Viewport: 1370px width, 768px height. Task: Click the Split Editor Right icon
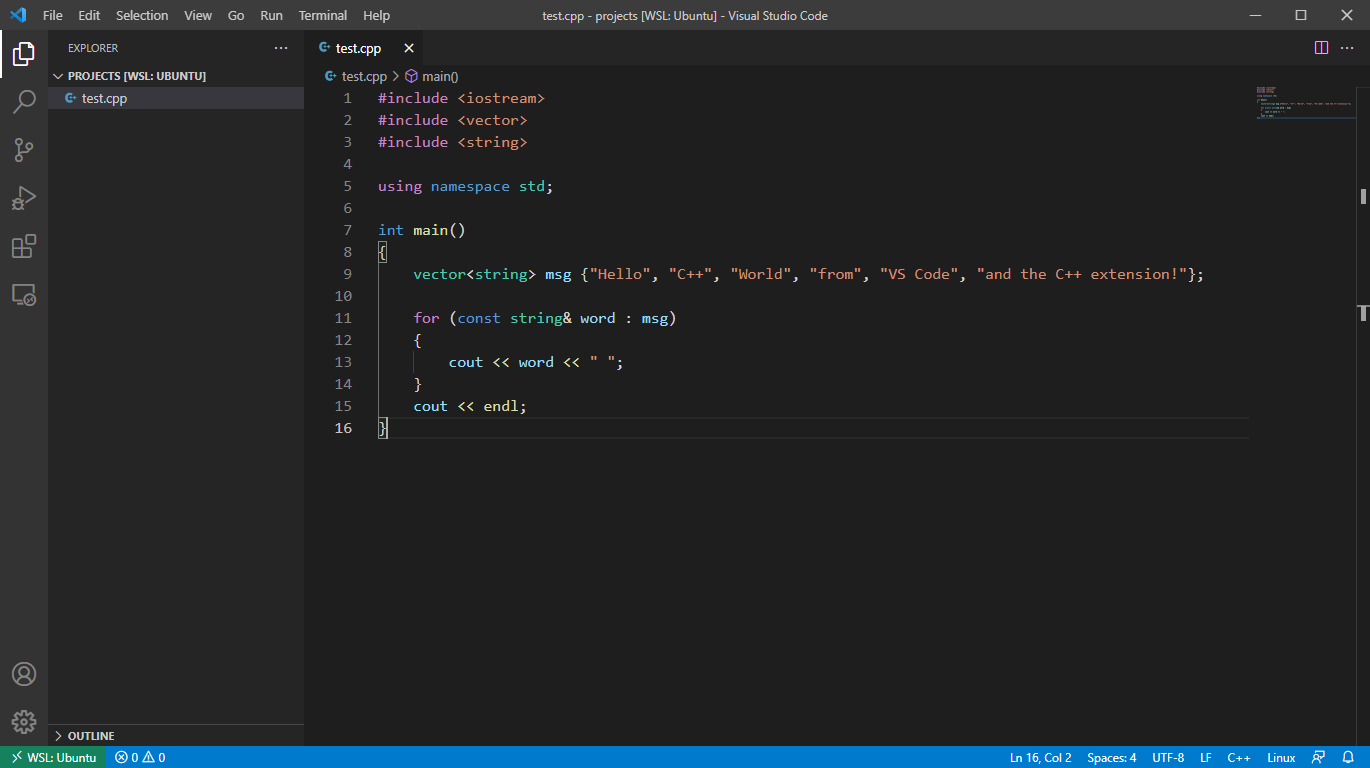1321,48
